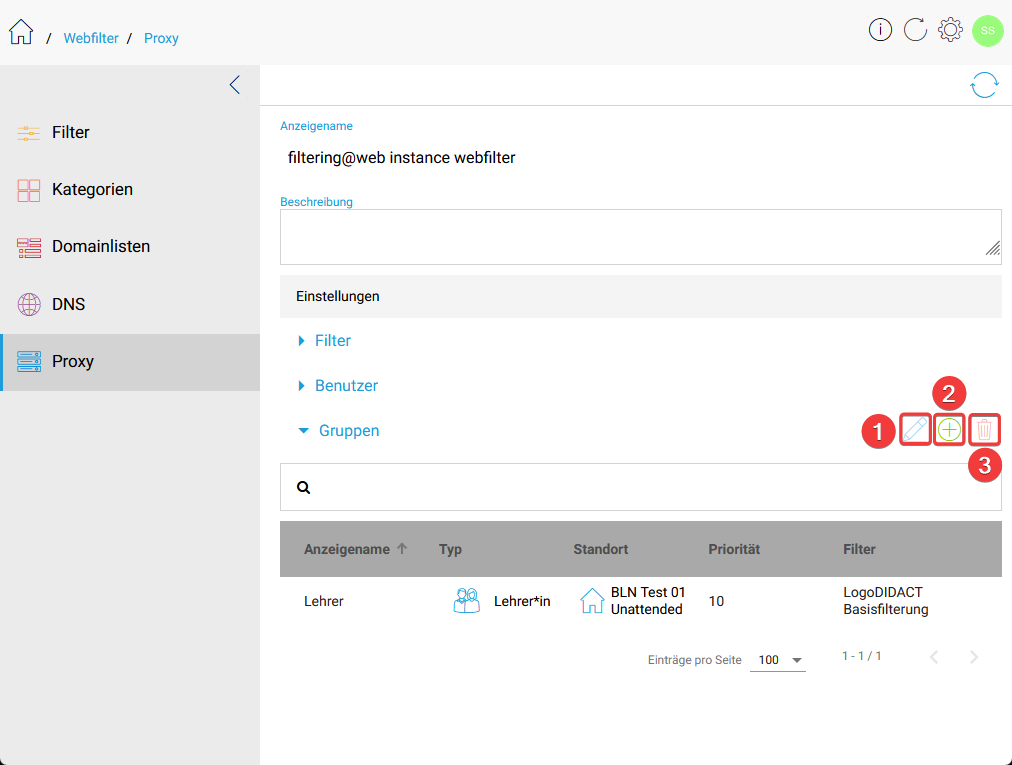
Task: Click the Lehrer*in type text
Action: coord(522,601)
